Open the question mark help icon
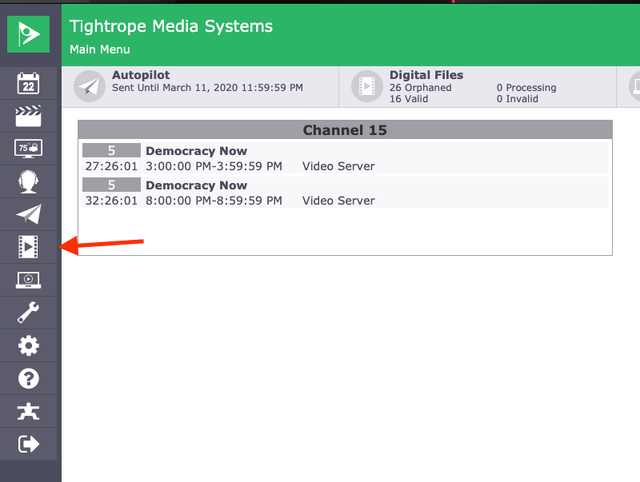 point(28,378)
